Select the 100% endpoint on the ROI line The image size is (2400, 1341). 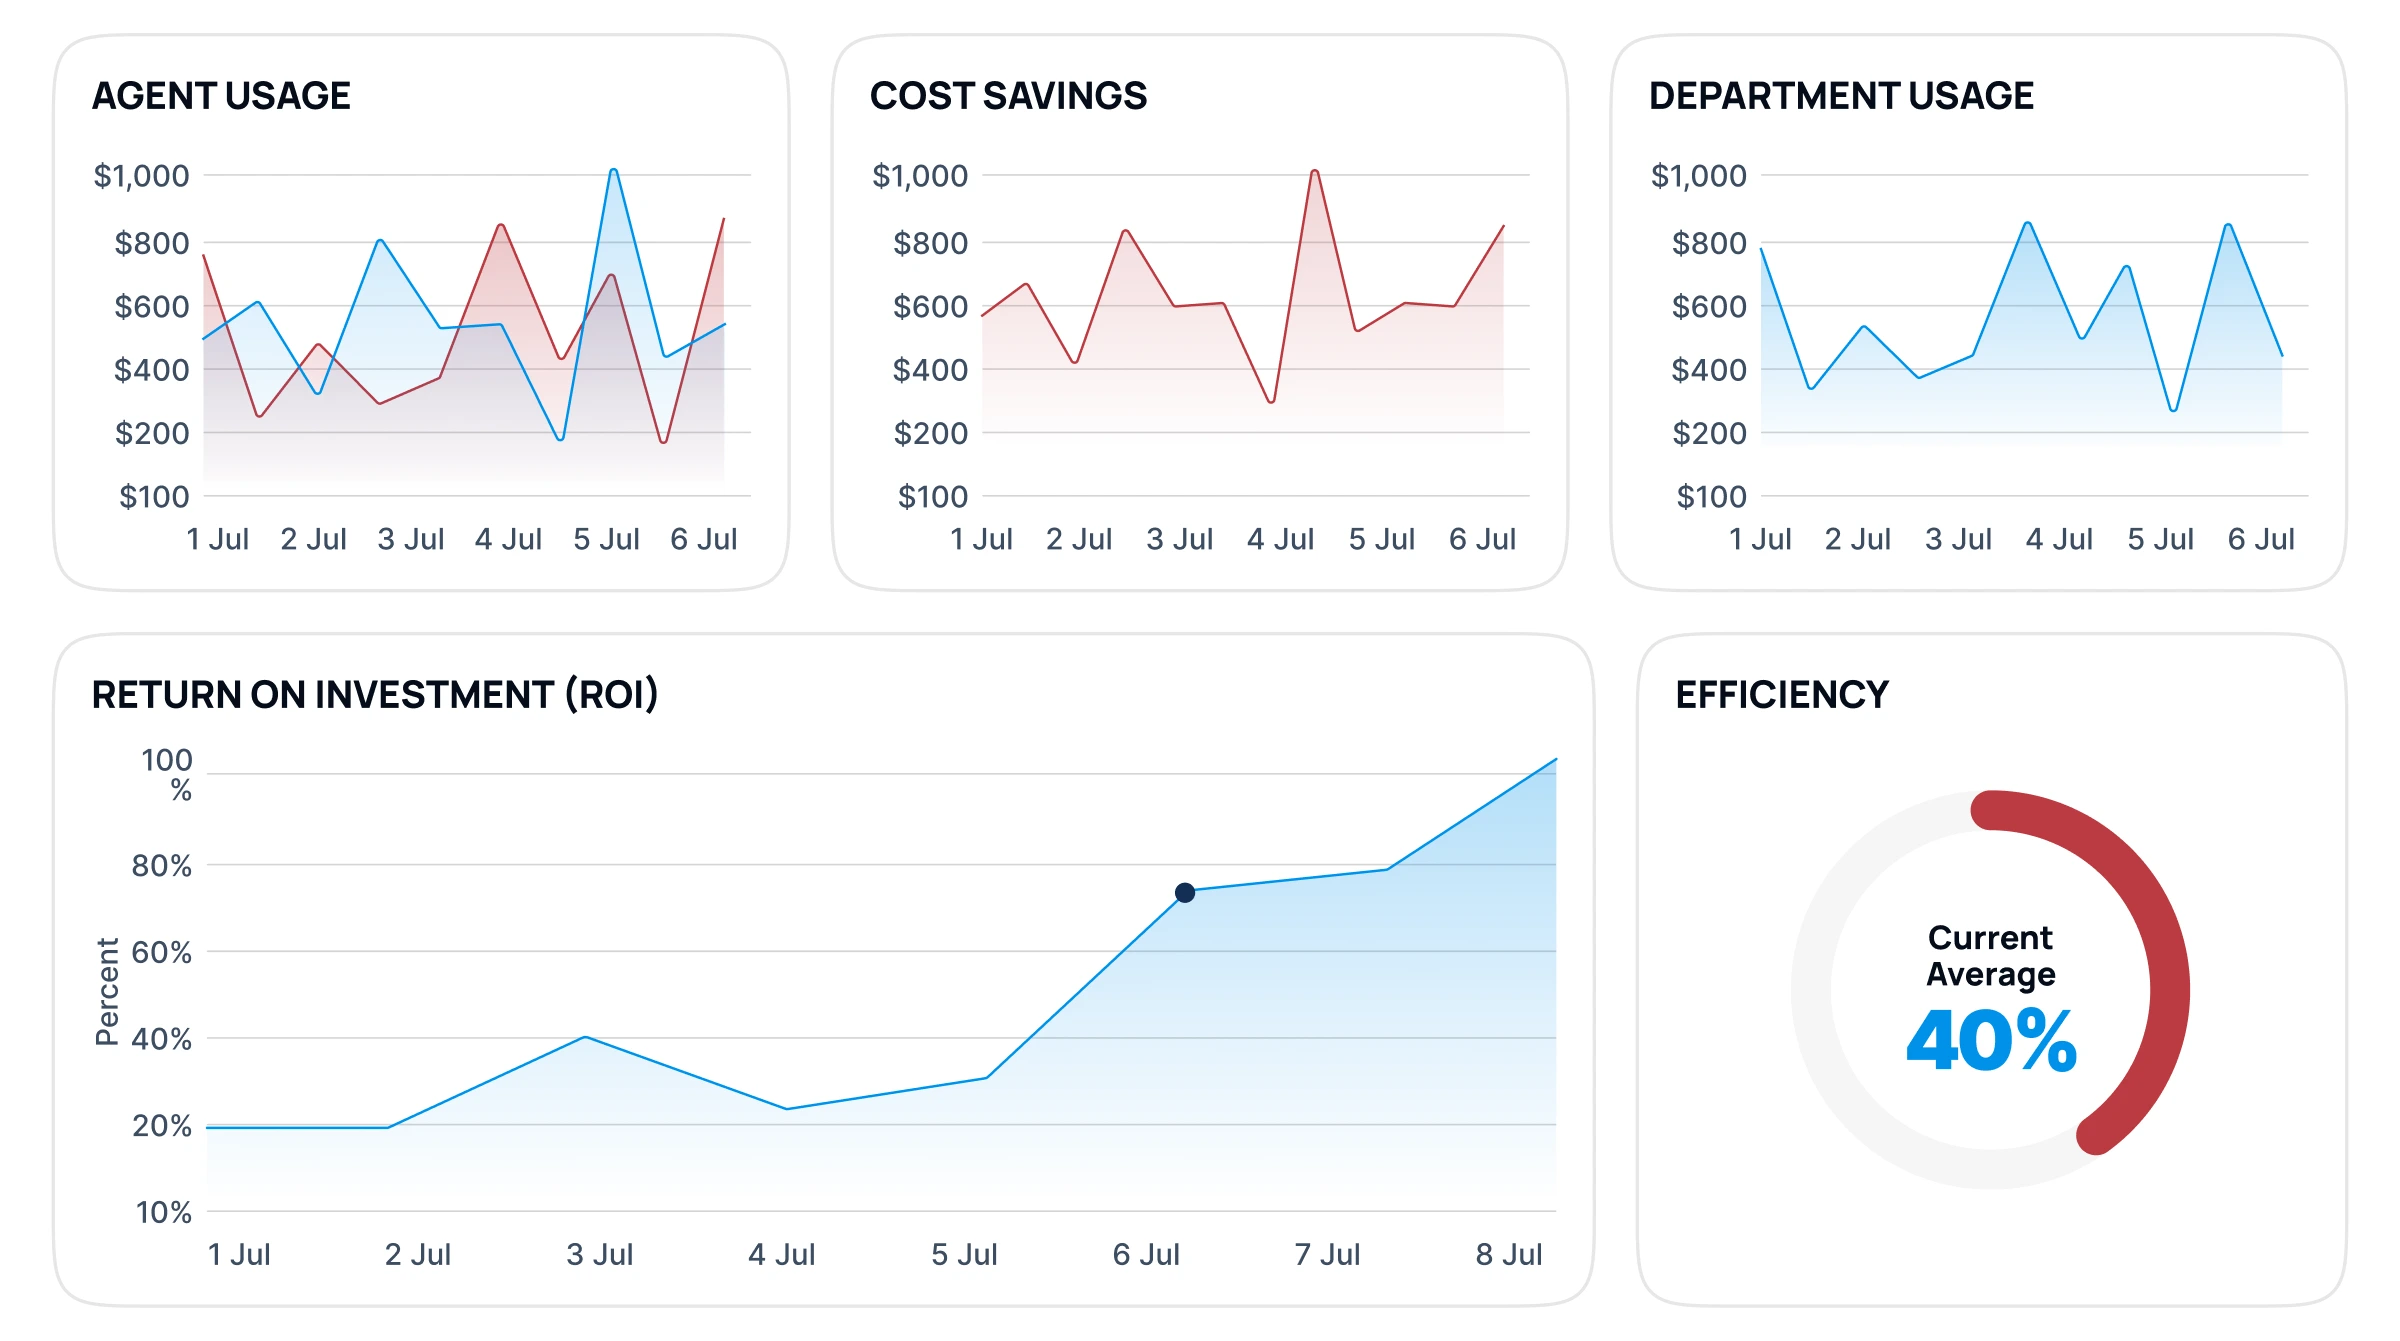pos(1557,758)
